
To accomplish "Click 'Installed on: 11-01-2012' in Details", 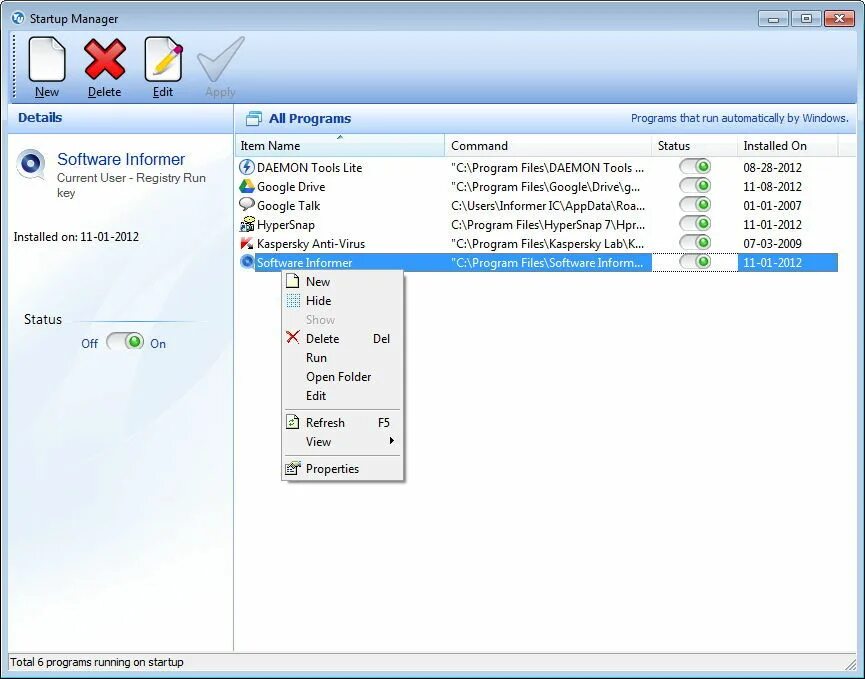I will [76, 237].
